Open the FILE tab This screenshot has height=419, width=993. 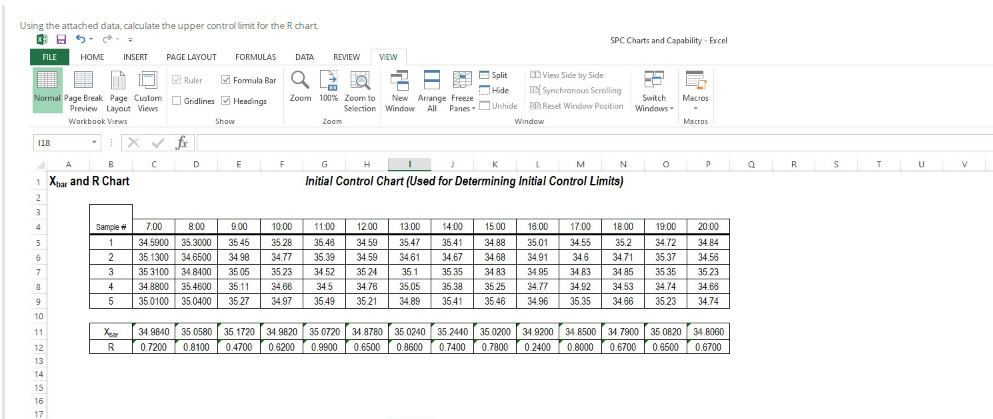pyautogui.click(x=50, y=57)
